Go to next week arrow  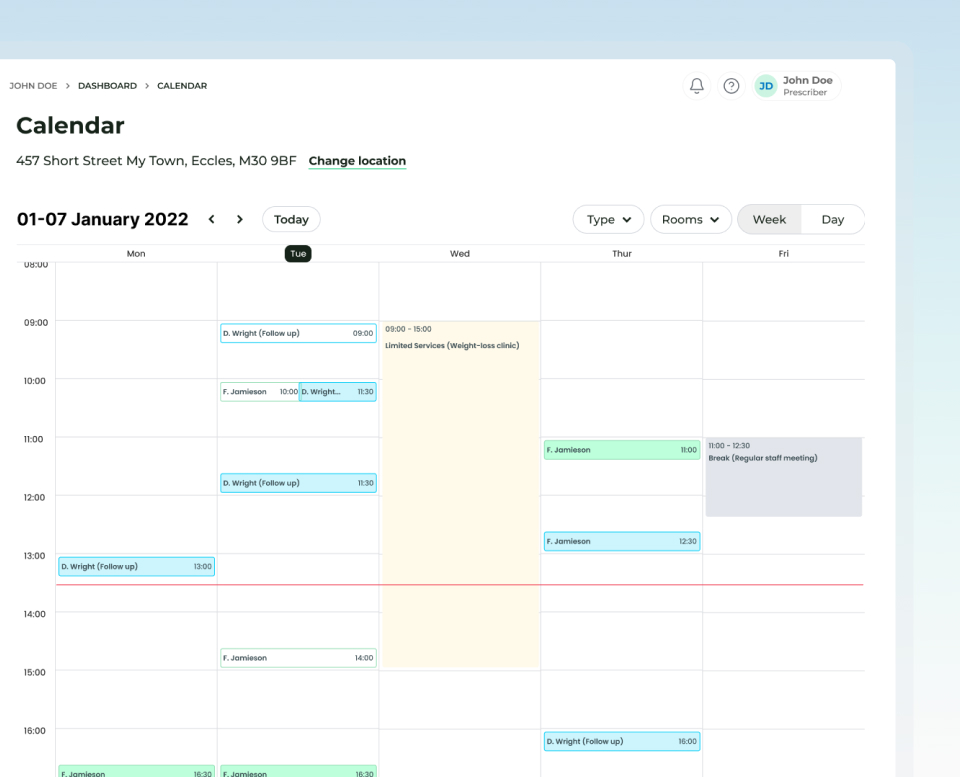(240, 219)
